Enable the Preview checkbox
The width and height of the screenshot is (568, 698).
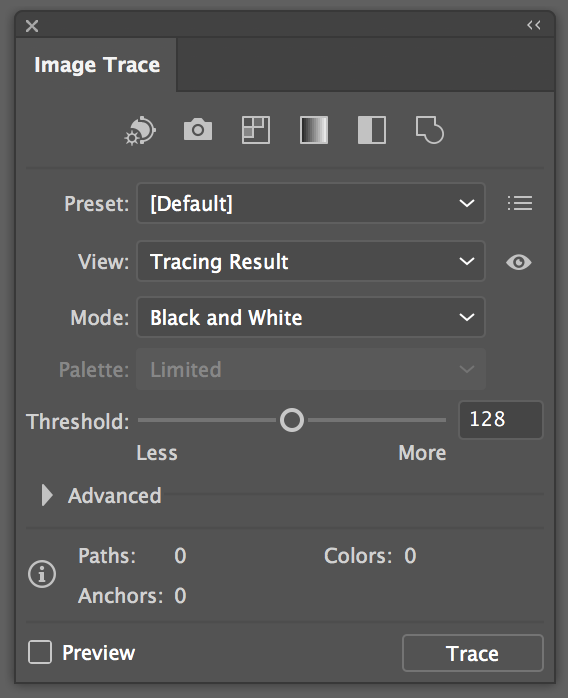click(40, 652)
